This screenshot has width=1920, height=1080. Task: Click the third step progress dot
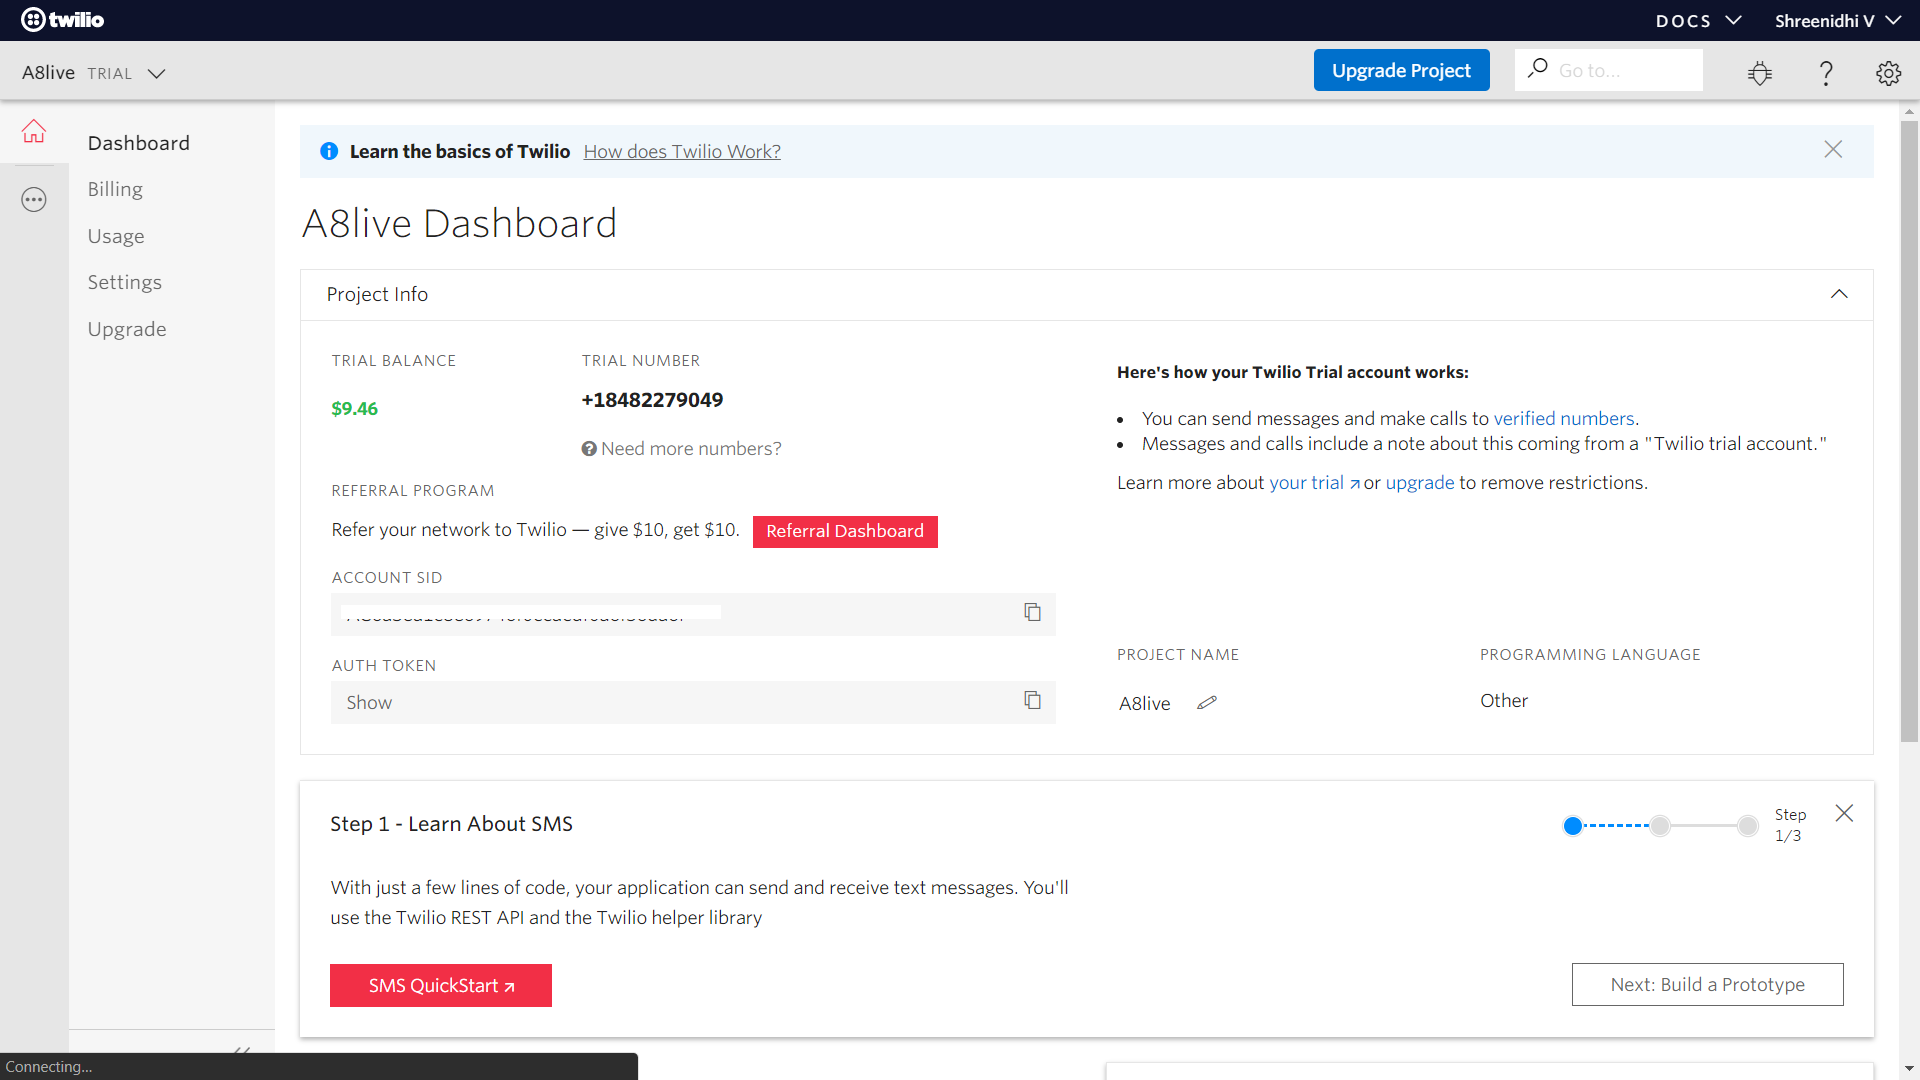pyautogui.click(x=1747, y=825)
